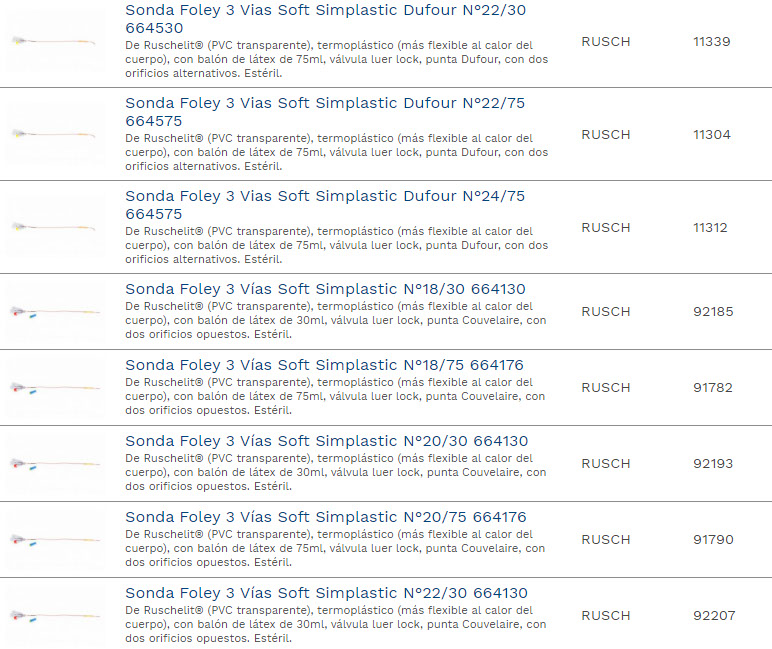Open the Sonda Foley Dufour N°22/30 664530 link
772x649 pixels.
click(325, 11)
